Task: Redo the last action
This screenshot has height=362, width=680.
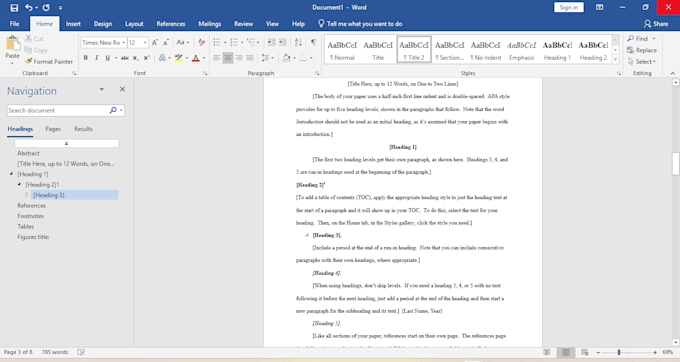Action: [x=46, y=7]
